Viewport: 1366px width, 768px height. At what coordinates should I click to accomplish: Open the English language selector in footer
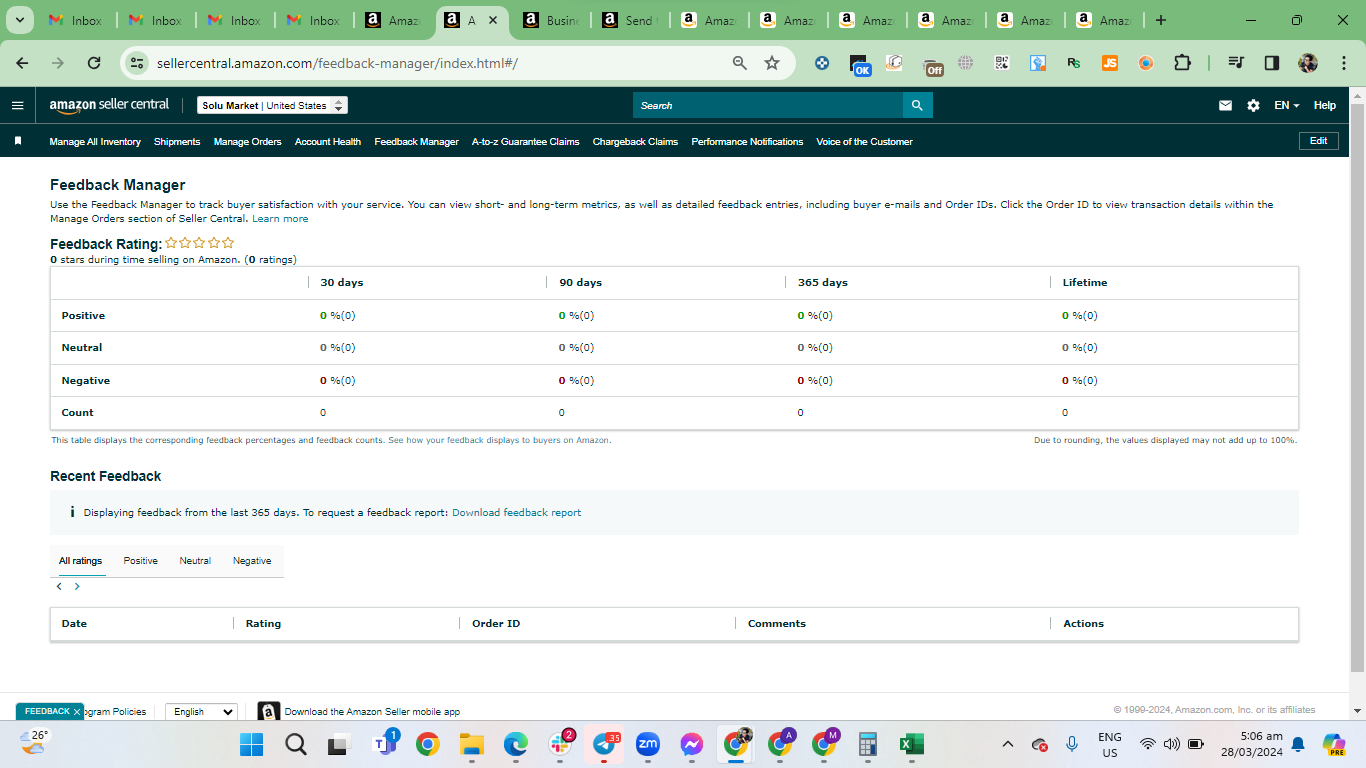click(201, 711)
